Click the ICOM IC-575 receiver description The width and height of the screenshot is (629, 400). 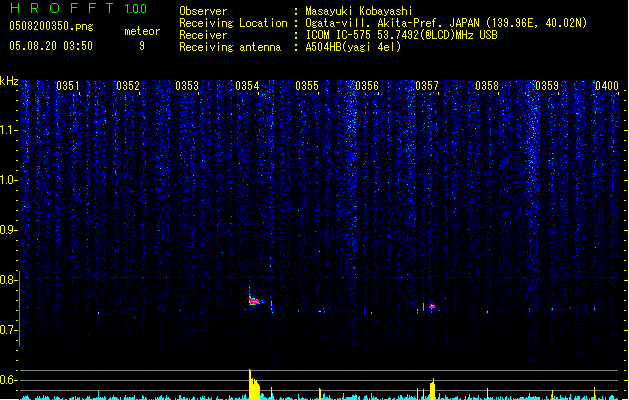pyautogui.click(x=401, y=35)
